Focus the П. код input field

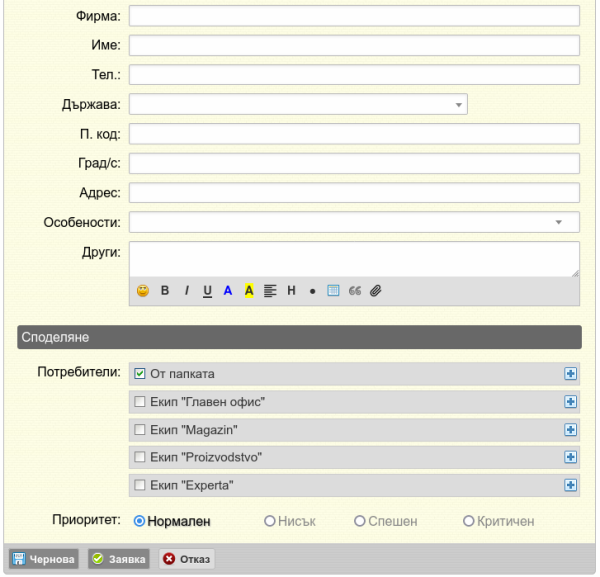pyautogui.click(x=354, y=134)
